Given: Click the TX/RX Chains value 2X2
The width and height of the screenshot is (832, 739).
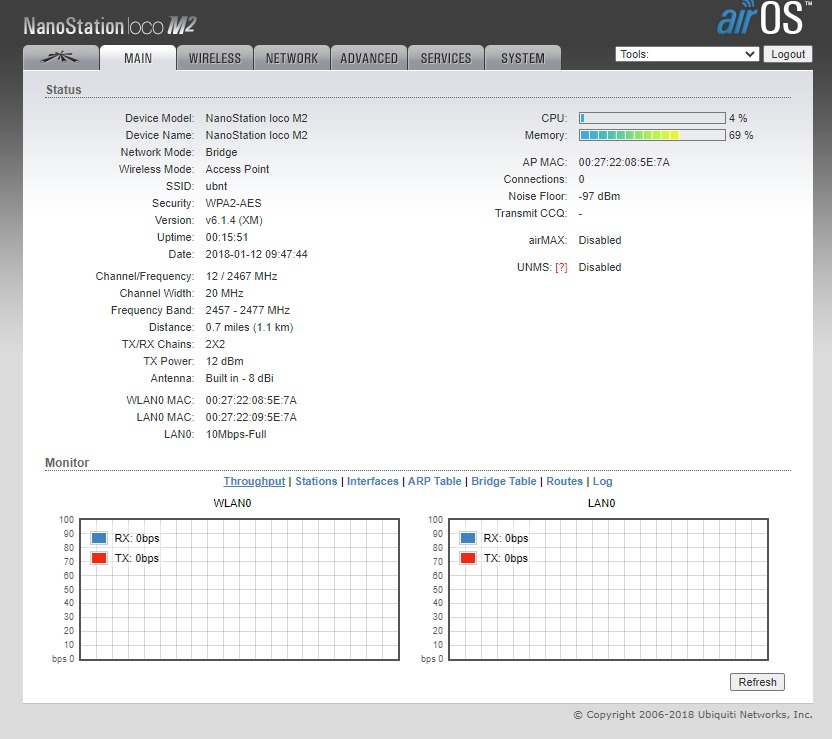Looking at the screenshot, I should [215, 344].
